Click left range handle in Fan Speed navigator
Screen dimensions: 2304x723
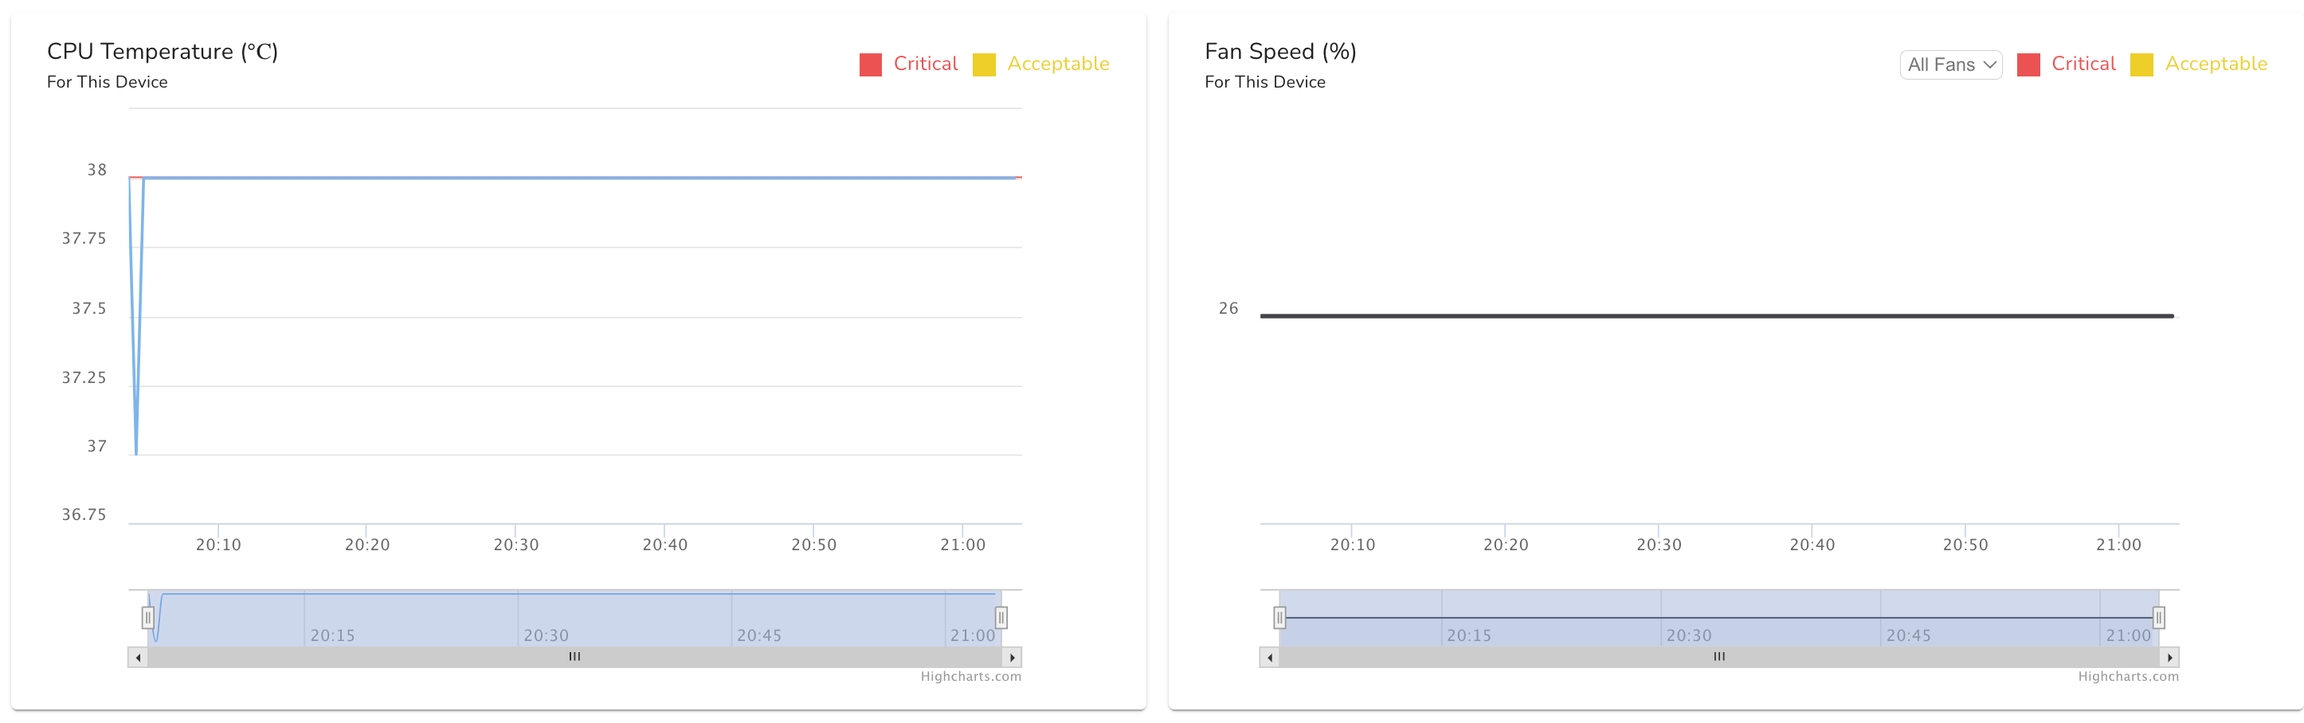[1279, 618]
